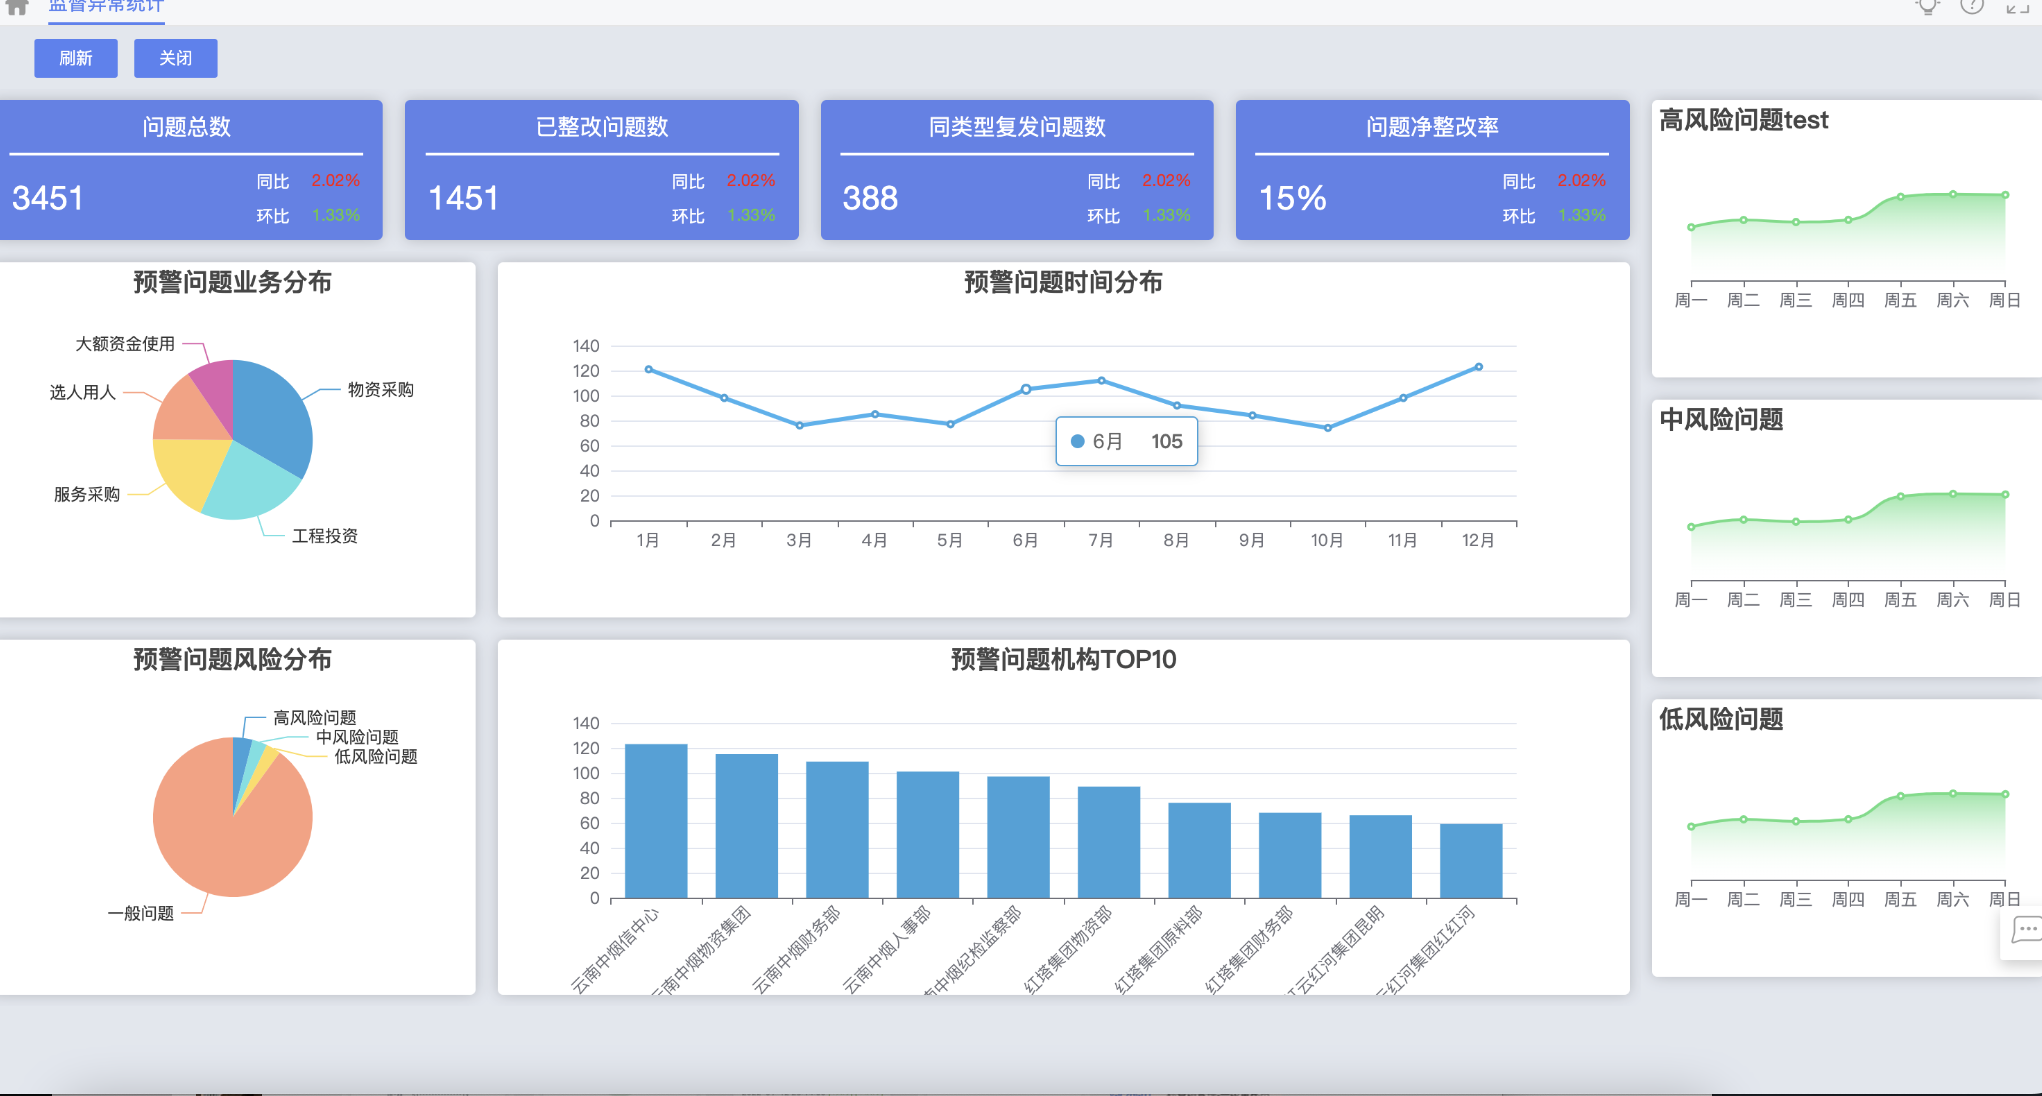Viewport: 2042px width, 1096px height.
Task: Click the 云南中烟人事部 bar
Action: click(928, 835)
